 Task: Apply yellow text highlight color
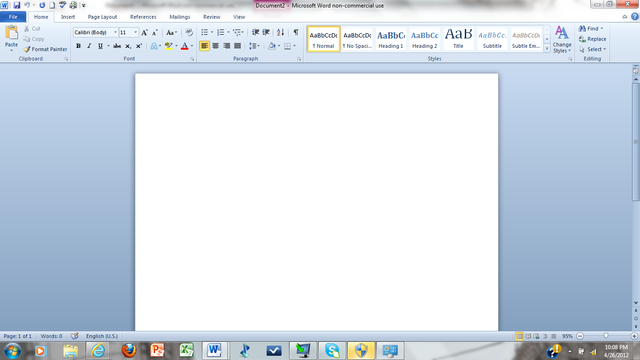point(168,46)
